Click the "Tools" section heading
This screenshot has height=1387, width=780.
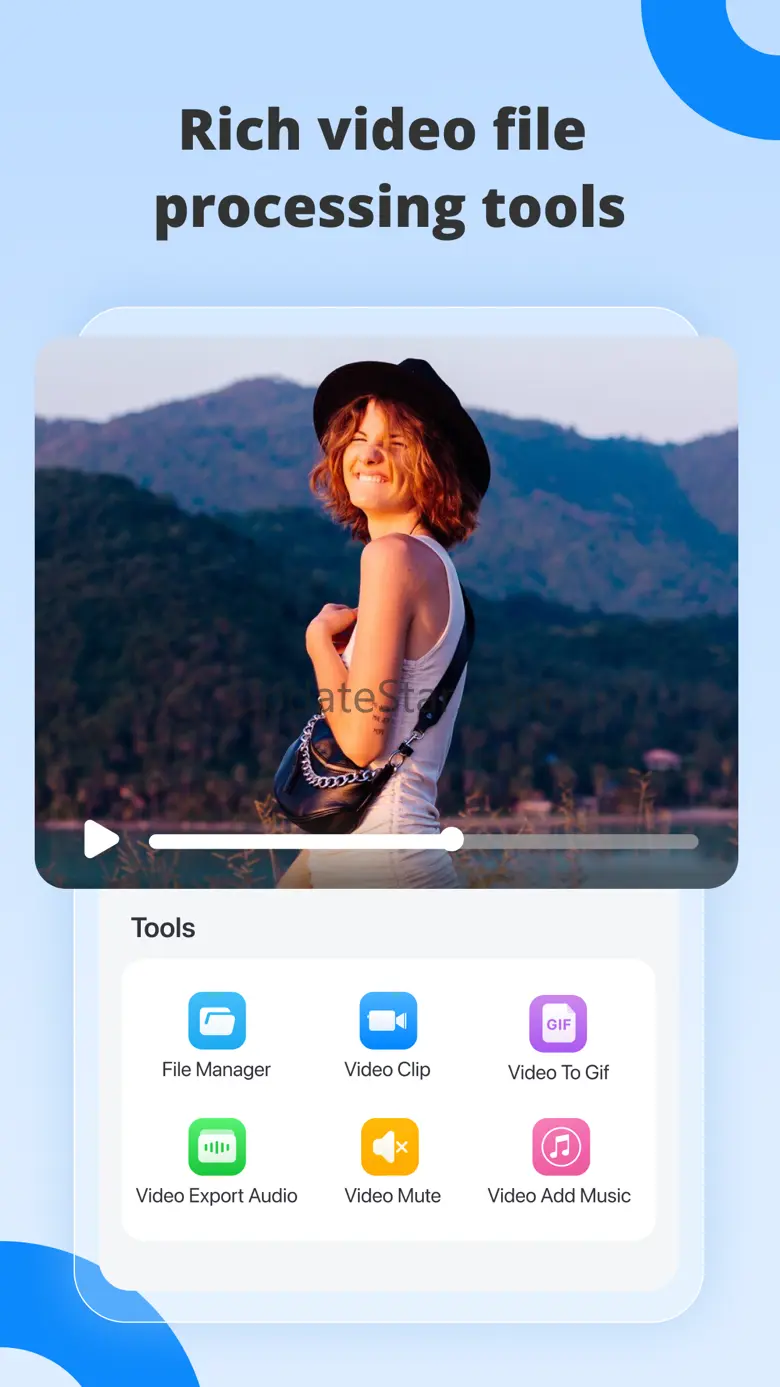163,928
